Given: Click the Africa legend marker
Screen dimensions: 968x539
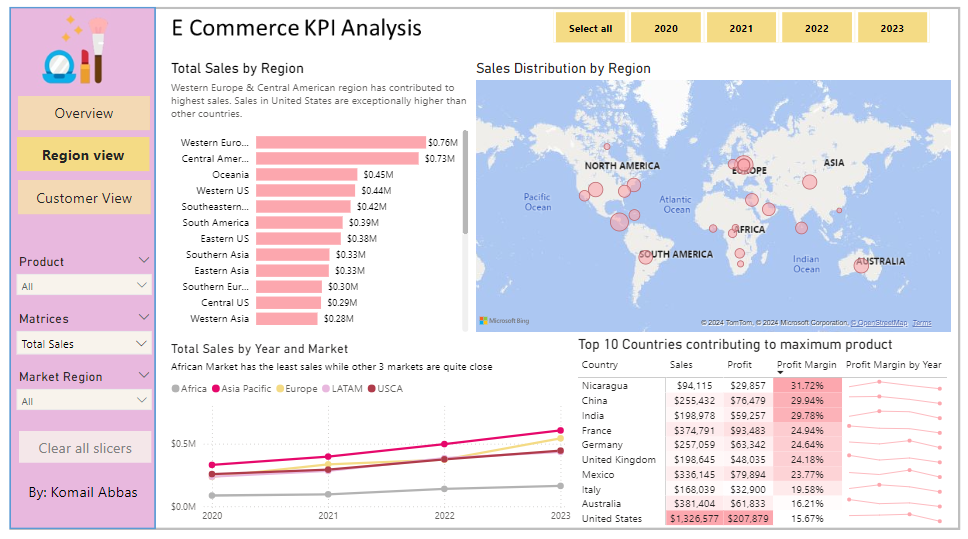Looking at the screenshot, I should [176, 388].
